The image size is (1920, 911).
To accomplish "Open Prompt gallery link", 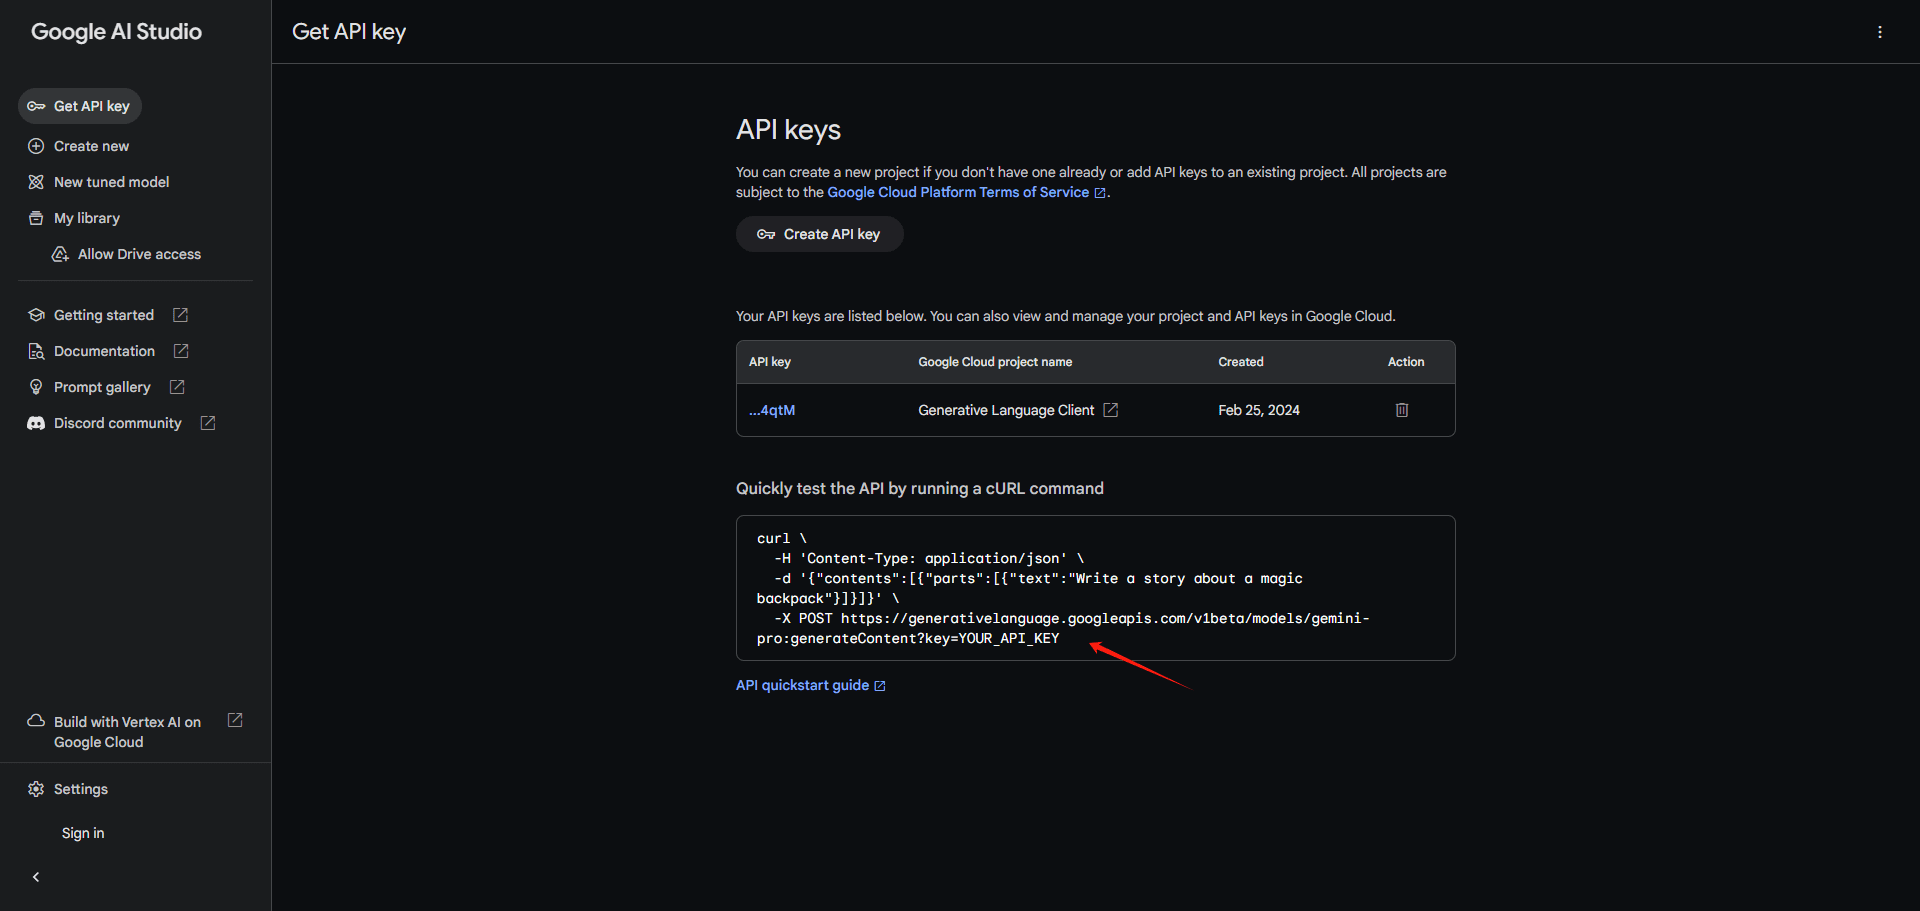I will 102,387.
